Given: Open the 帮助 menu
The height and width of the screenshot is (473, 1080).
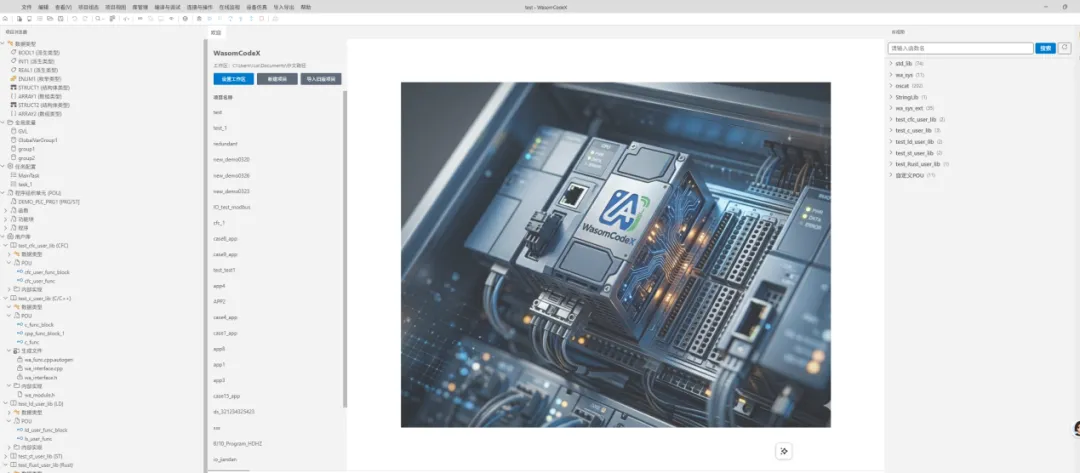Looking at the screenshot, I should [x=306, y=6].
